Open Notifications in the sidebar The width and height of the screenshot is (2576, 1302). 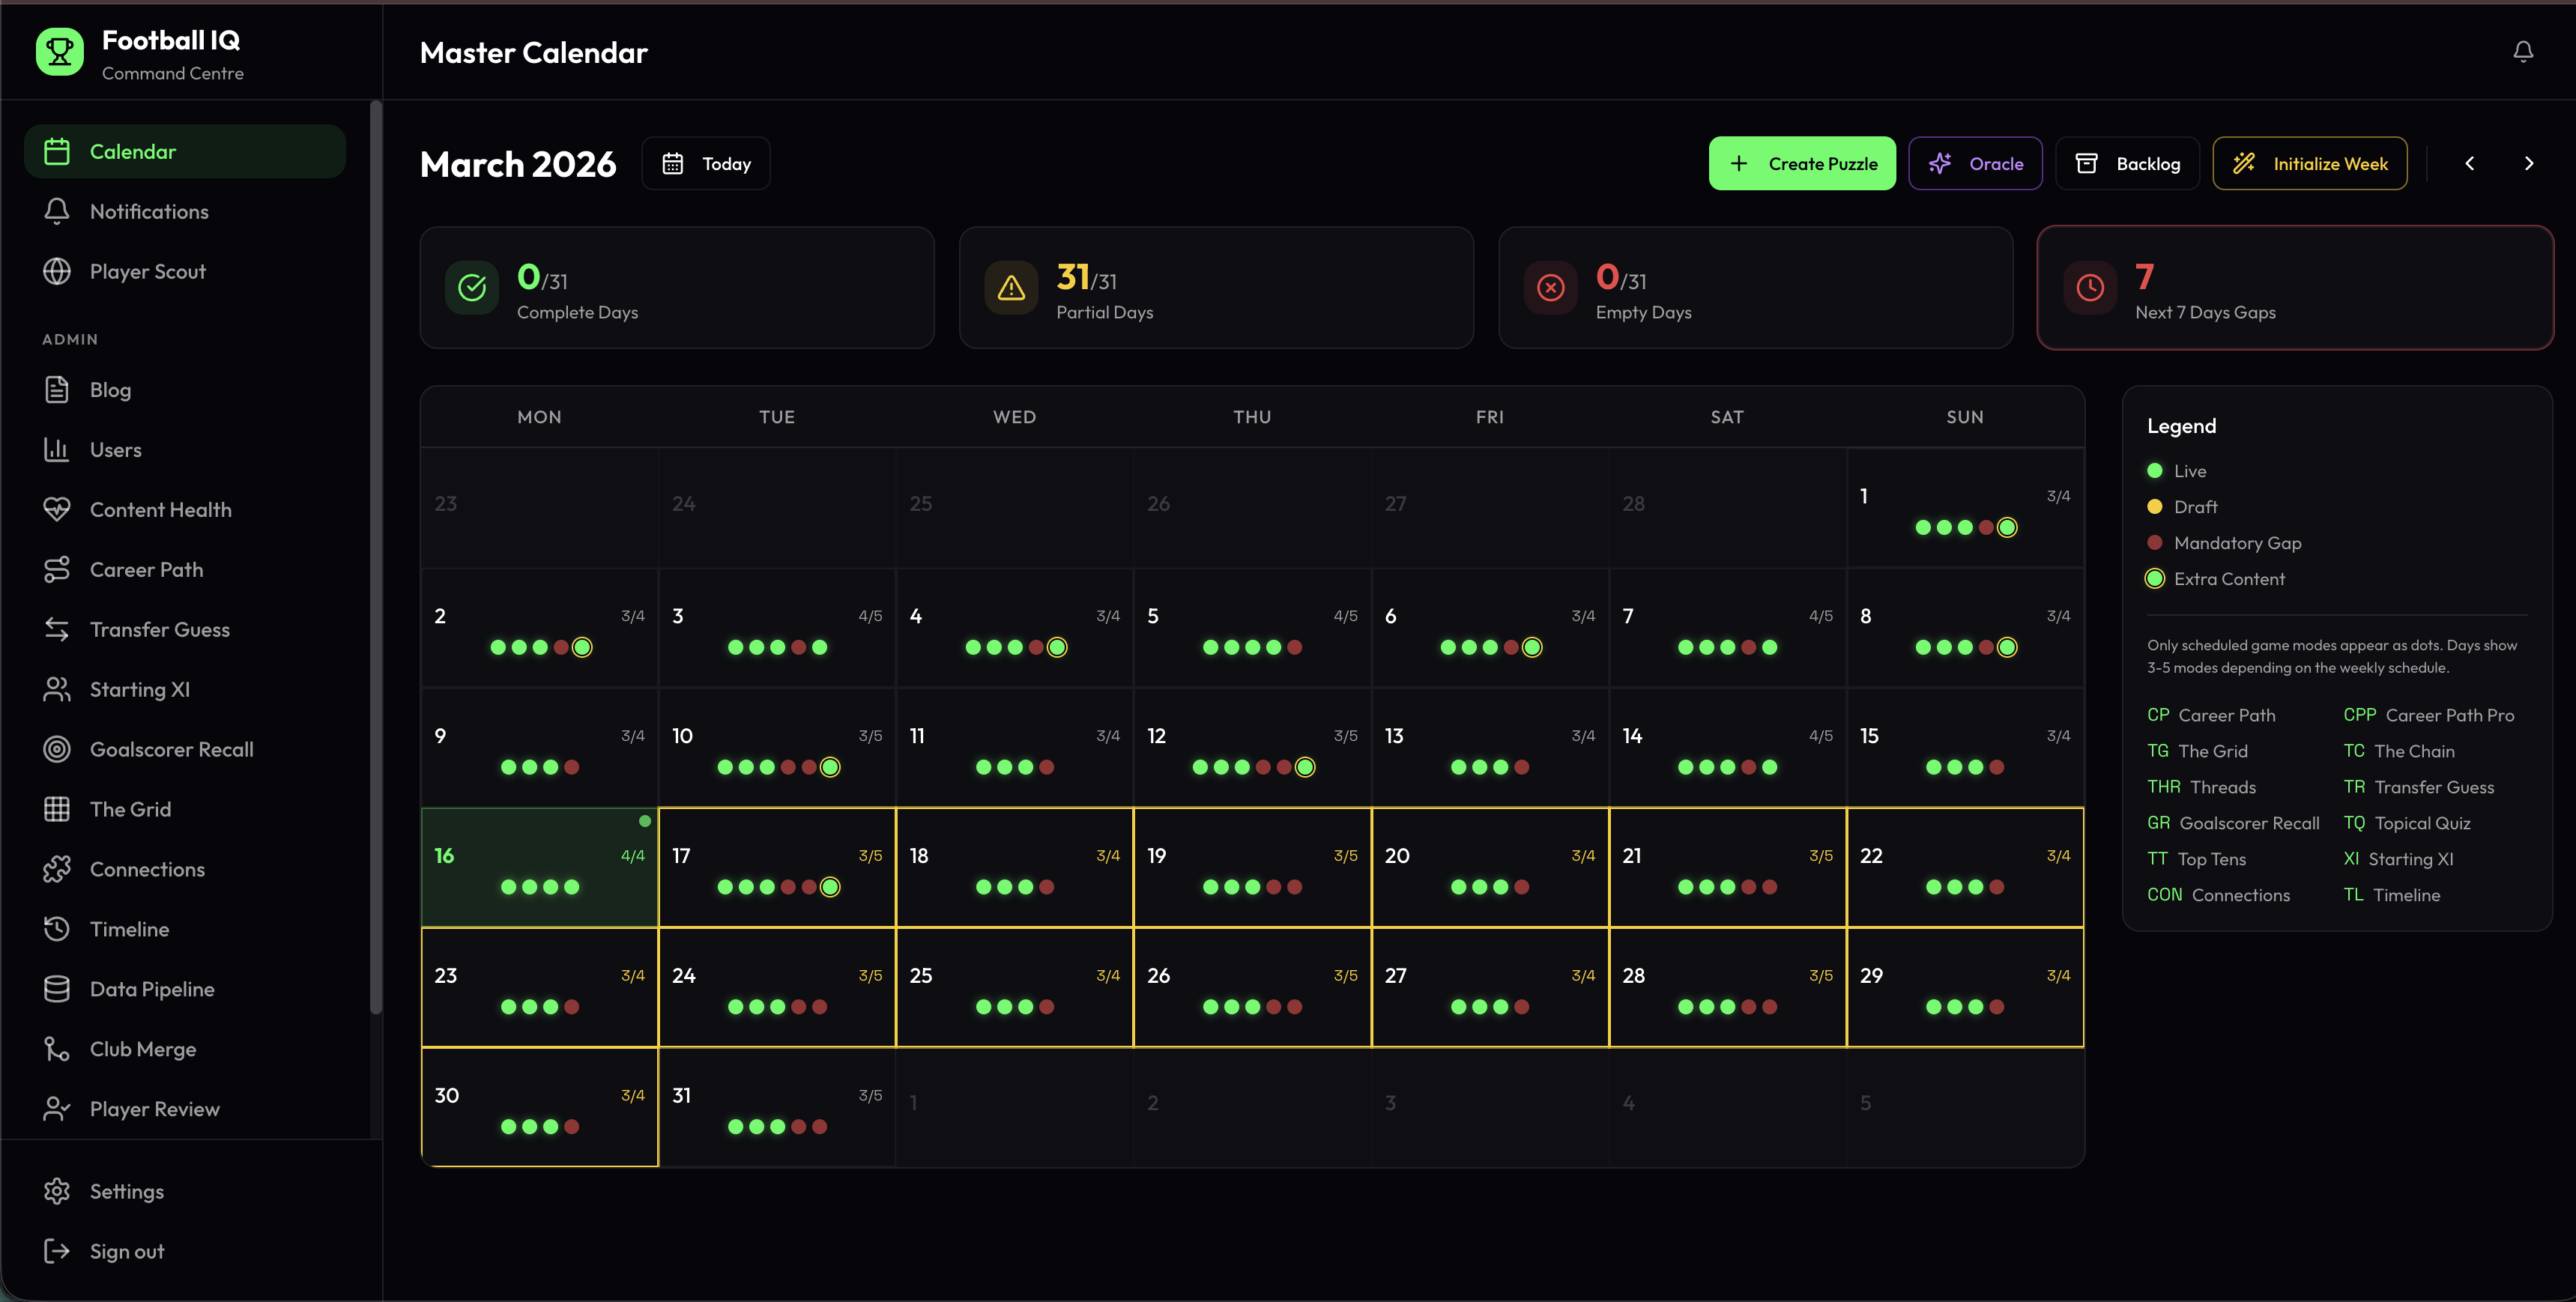149,211
